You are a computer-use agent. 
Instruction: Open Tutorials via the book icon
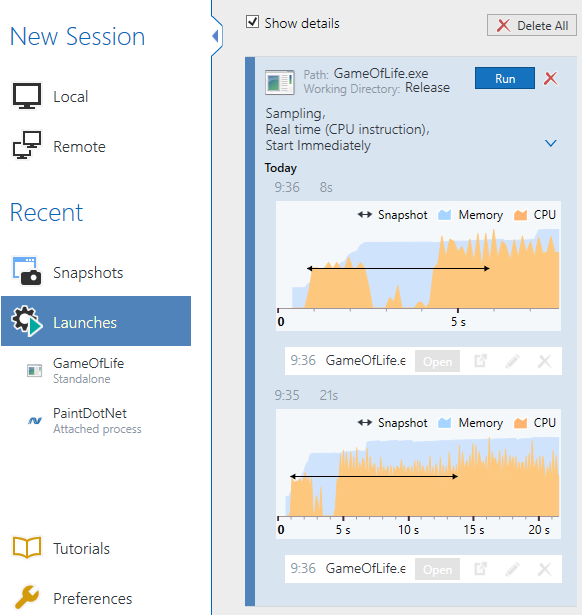[x=27, y=547]
